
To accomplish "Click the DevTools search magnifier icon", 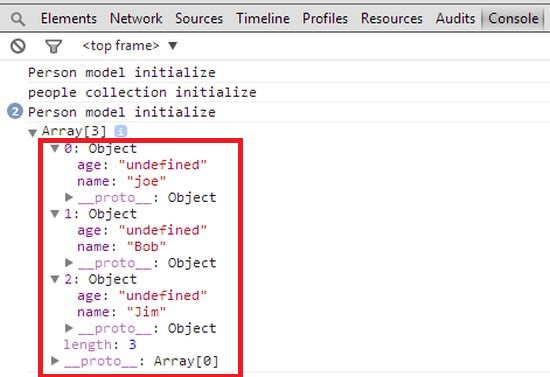I will [x=18, y=19].
